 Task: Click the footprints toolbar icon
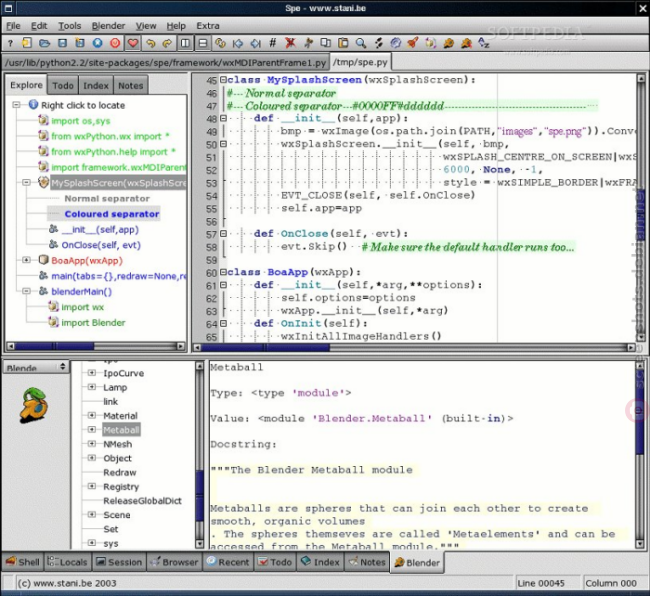pos(378,43)
